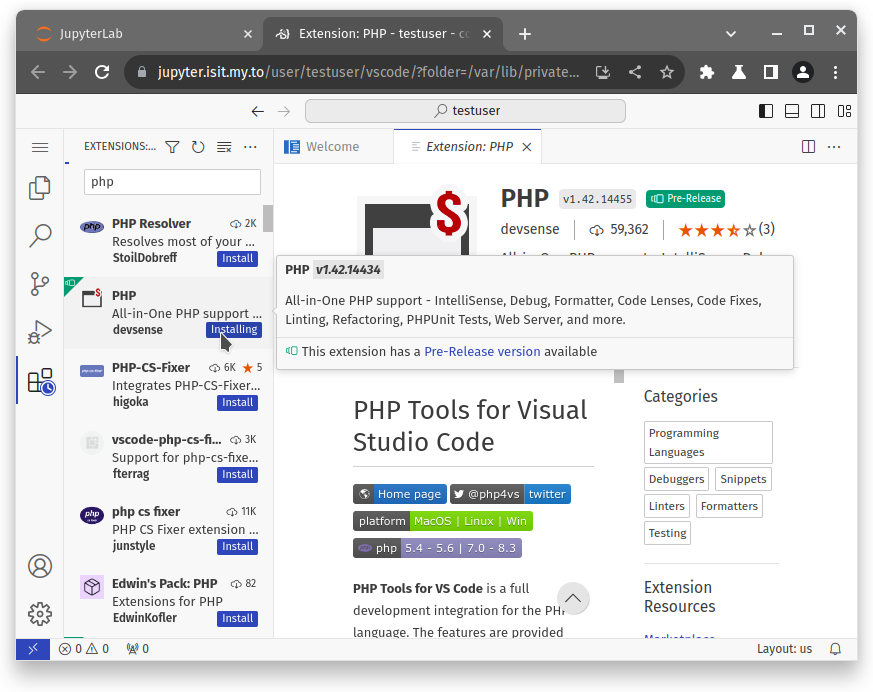873x692 pixels.
Task: Click the Pre-Release version link
Action: click(x=482, y=352)
